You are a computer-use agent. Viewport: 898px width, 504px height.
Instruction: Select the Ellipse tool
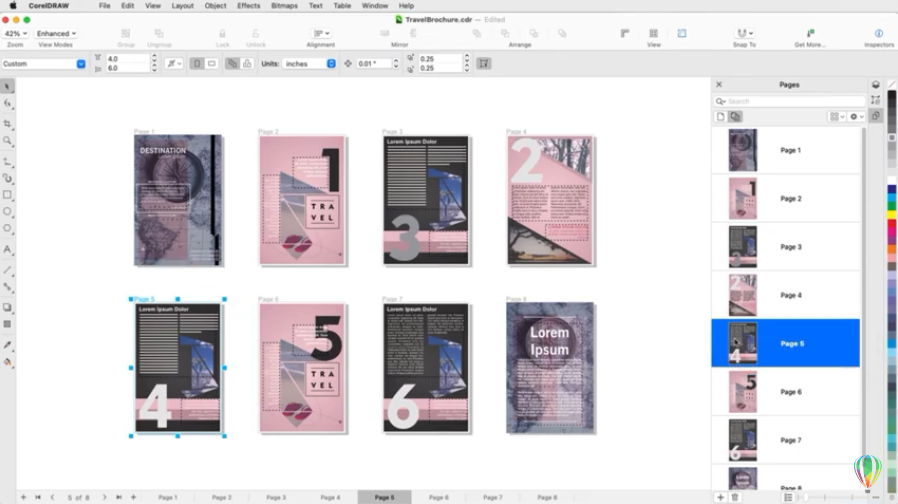[x=7, y=212]
